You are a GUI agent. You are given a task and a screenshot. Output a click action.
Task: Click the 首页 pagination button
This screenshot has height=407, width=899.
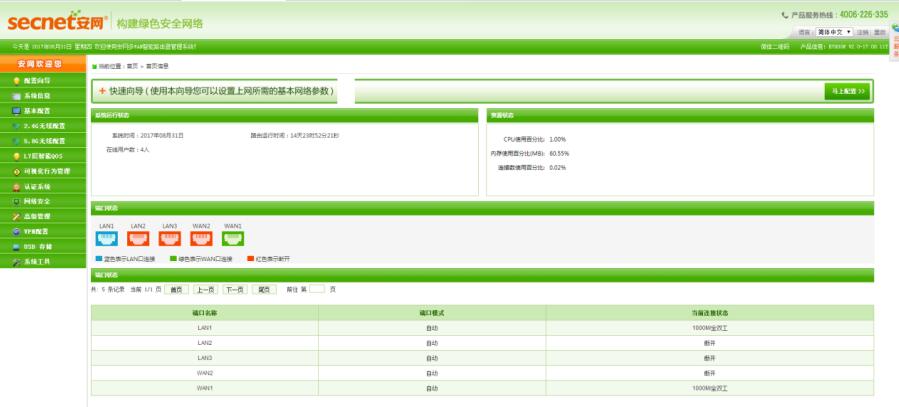click(176, 289)
